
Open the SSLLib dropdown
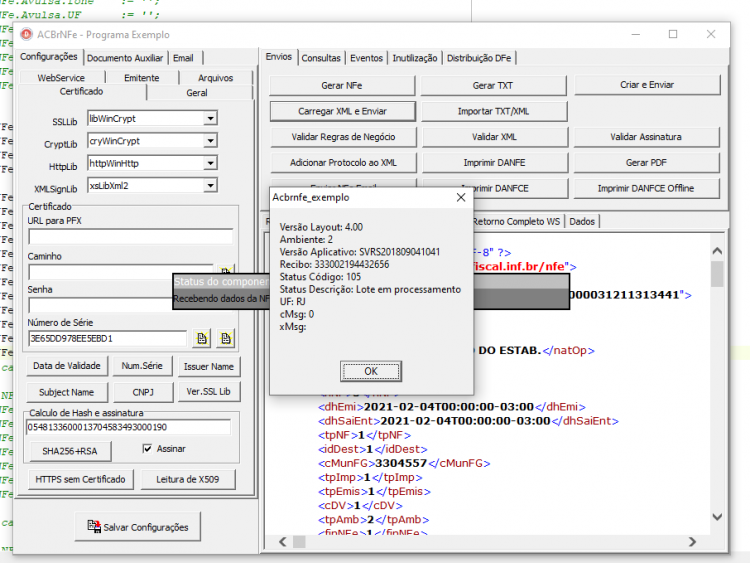tap(210, 118)
